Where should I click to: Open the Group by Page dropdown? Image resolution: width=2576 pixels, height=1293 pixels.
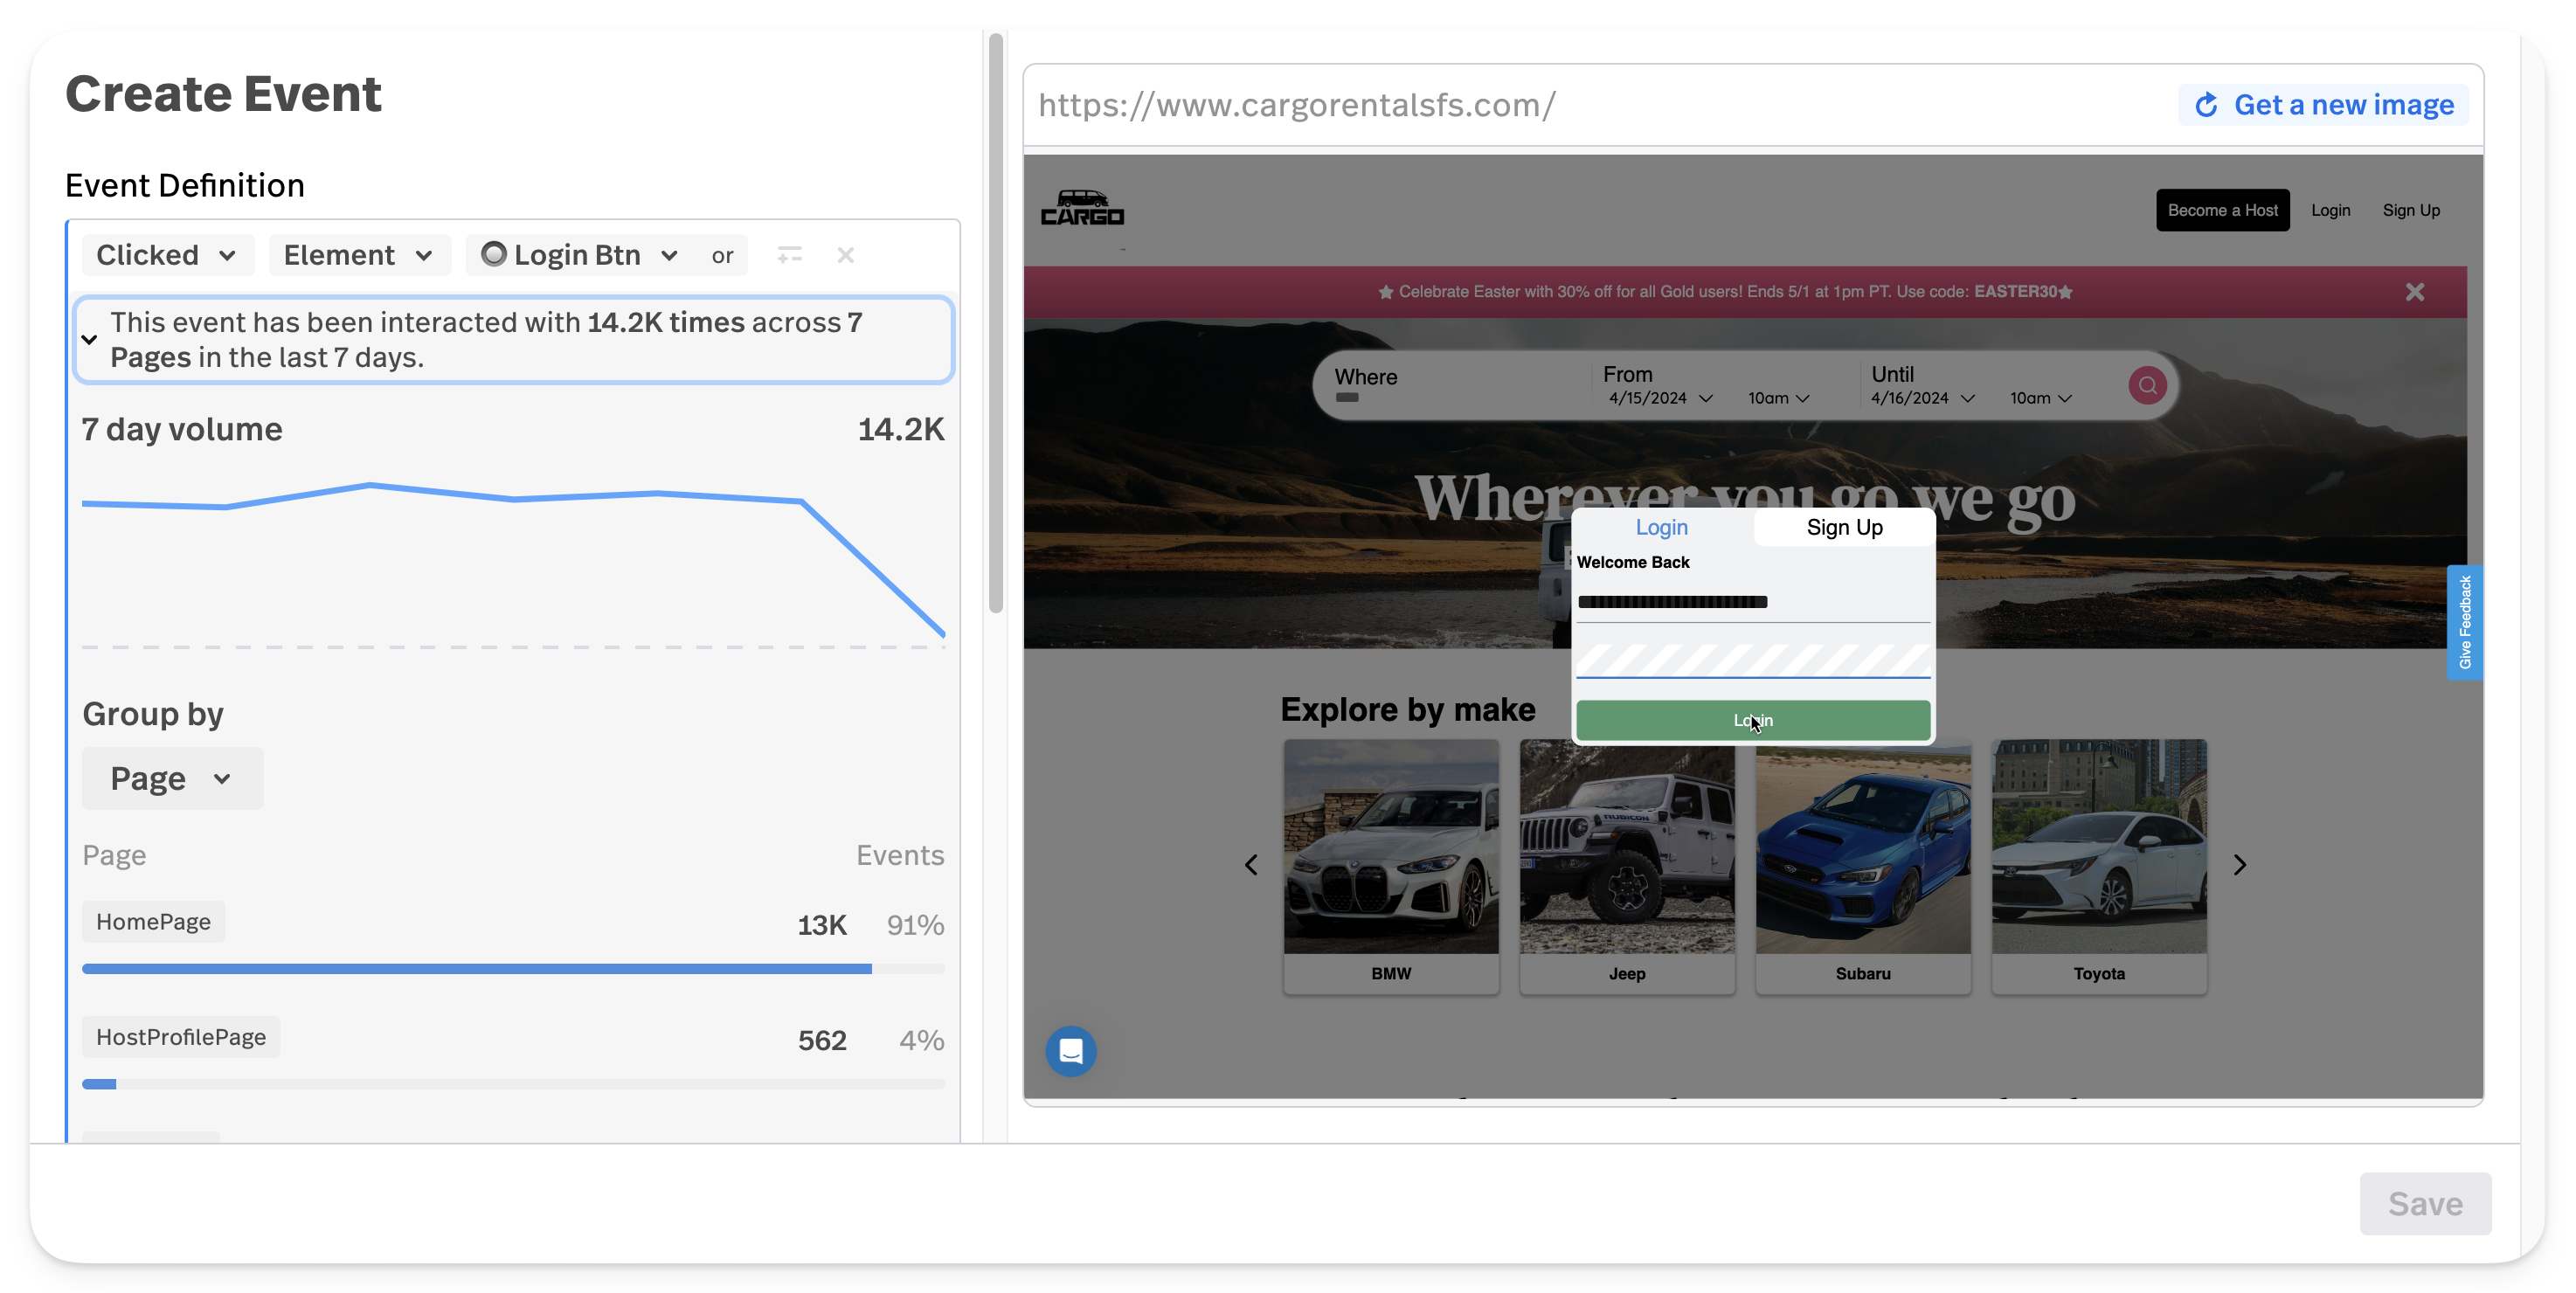(172, 778)
